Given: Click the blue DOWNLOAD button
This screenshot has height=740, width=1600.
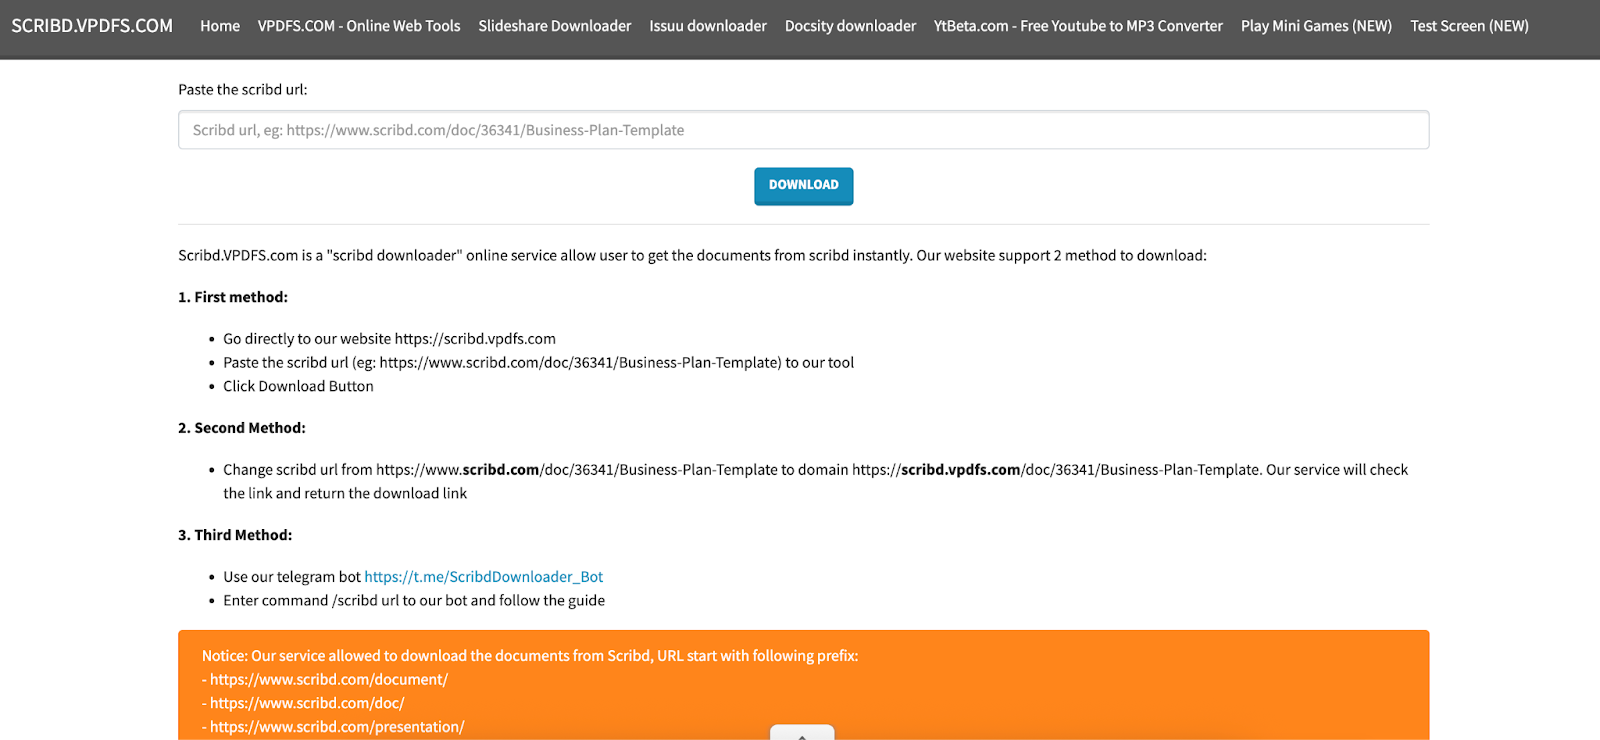Looking at the screenshot, I should [x=803, y=186].
